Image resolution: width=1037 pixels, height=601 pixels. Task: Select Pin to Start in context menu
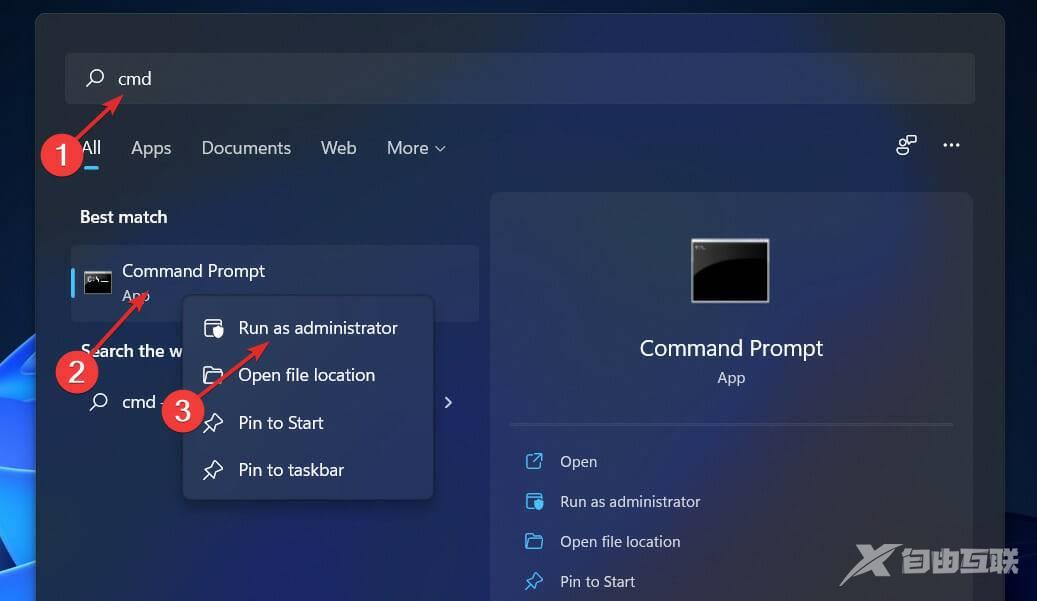(280, 423)
